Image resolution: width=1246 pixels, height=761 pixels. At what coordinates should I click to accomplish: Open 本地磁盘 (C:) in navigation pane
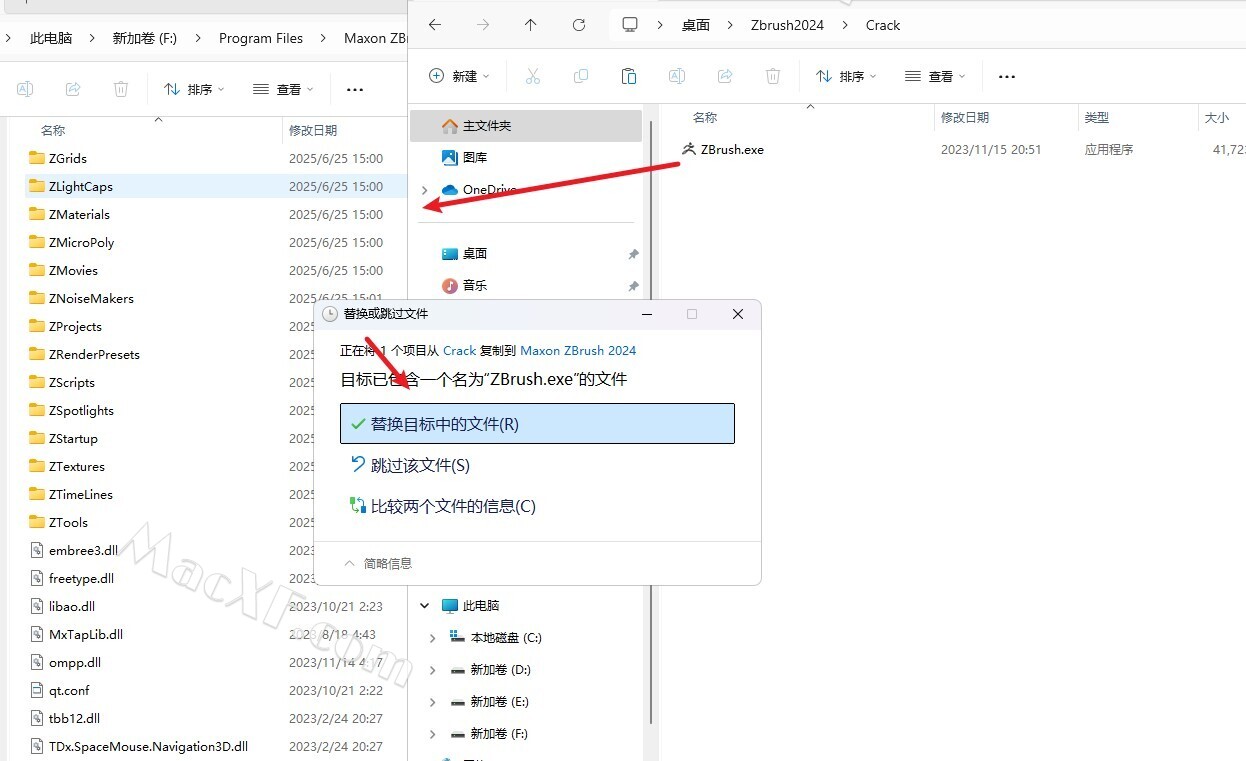click(x=495, y=638)
